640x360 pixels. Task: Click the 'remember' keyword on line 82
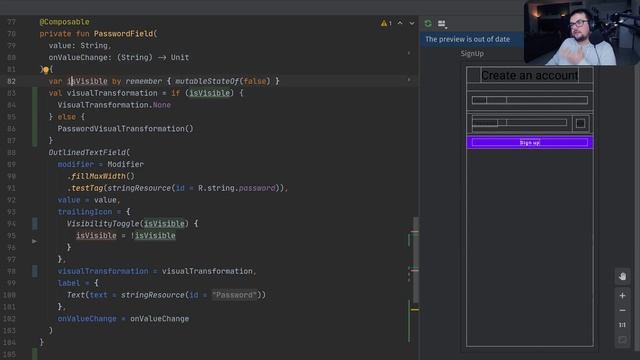[x=144, y=81]
